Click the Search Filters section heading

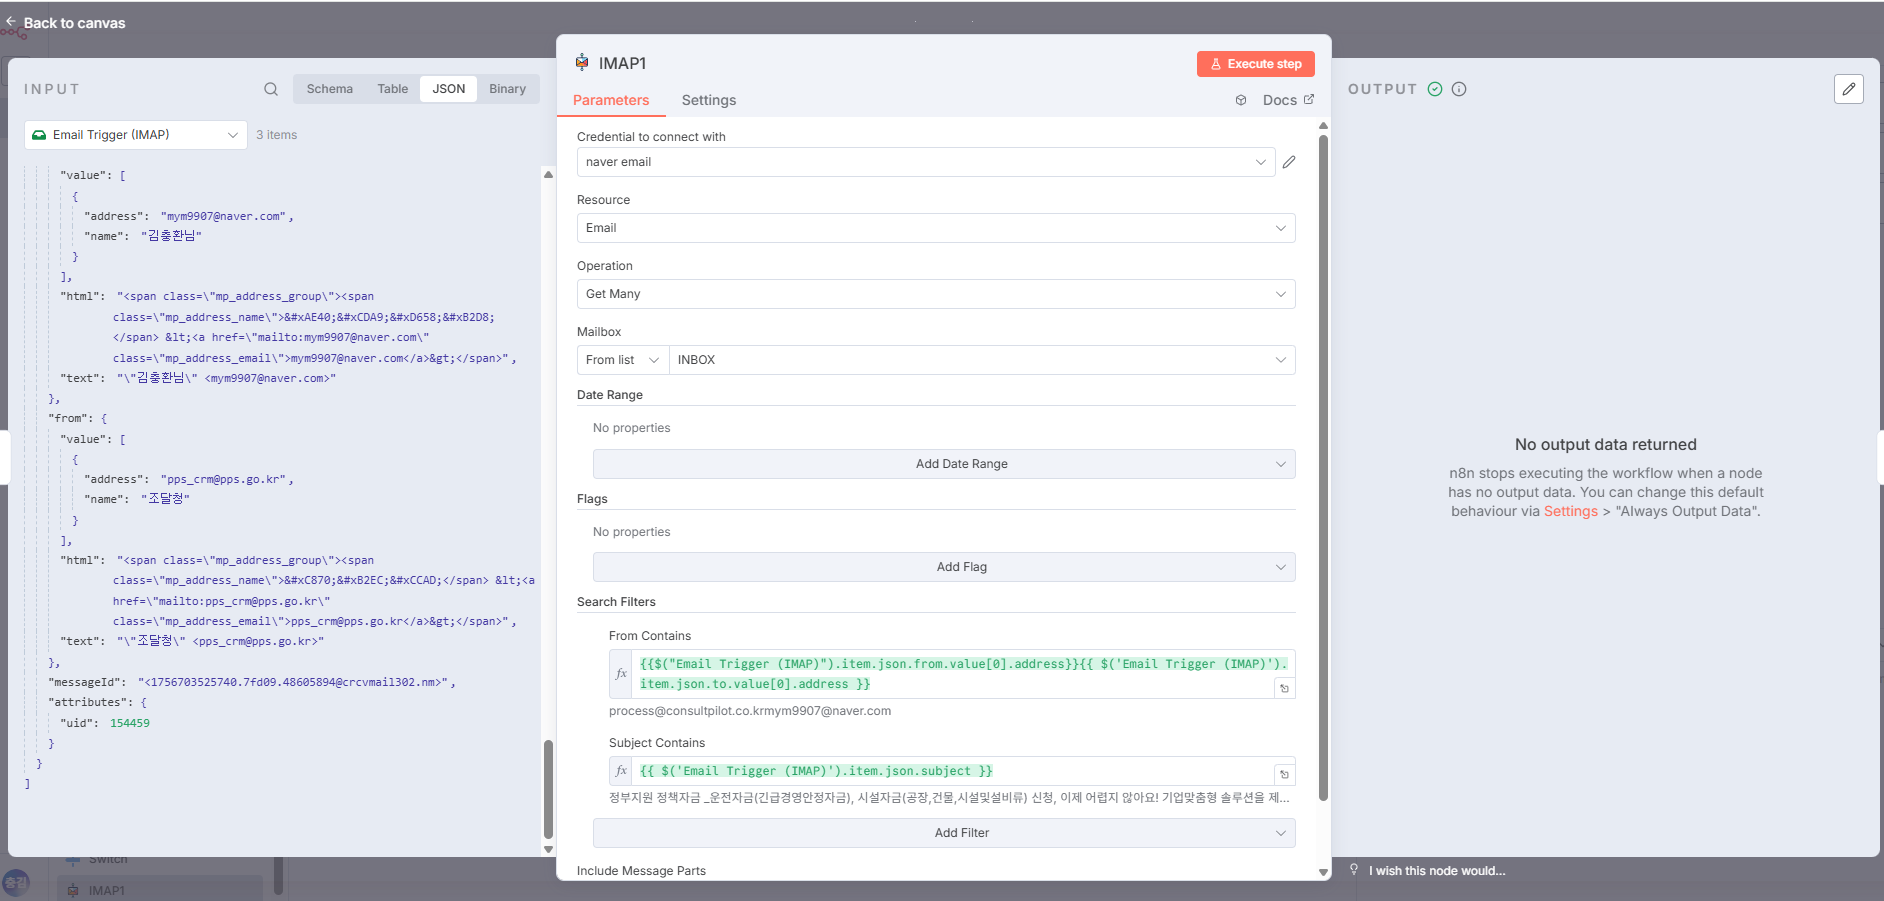[616, 602]
